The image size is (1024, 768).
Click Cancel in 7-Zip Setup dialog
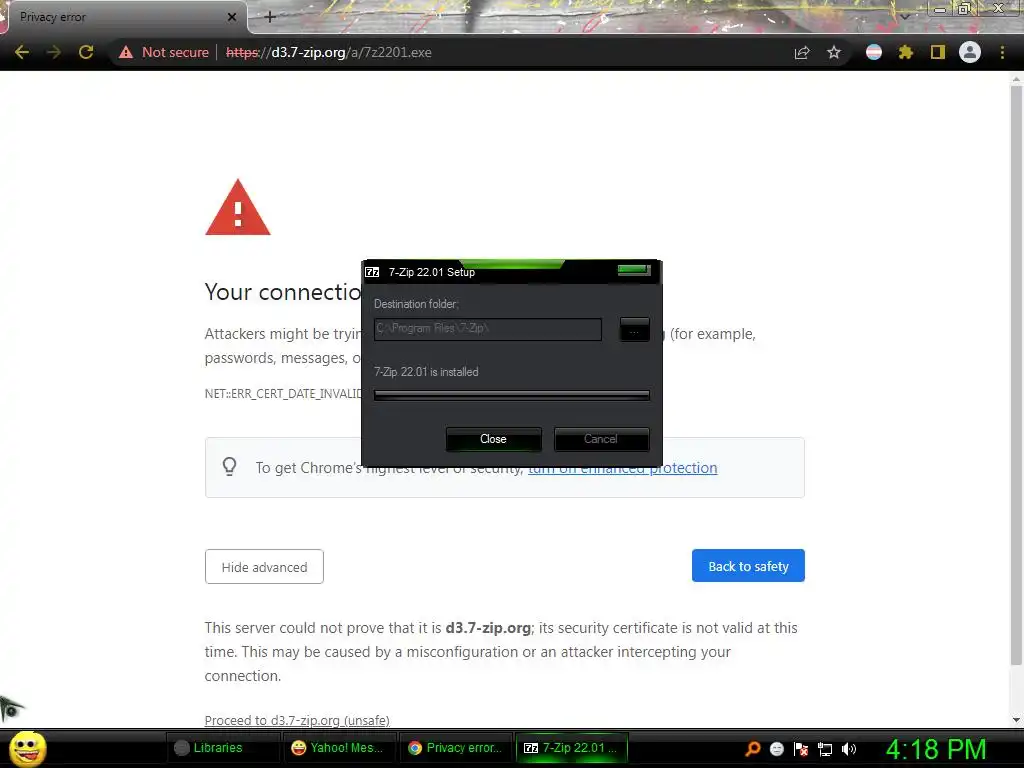601,439
